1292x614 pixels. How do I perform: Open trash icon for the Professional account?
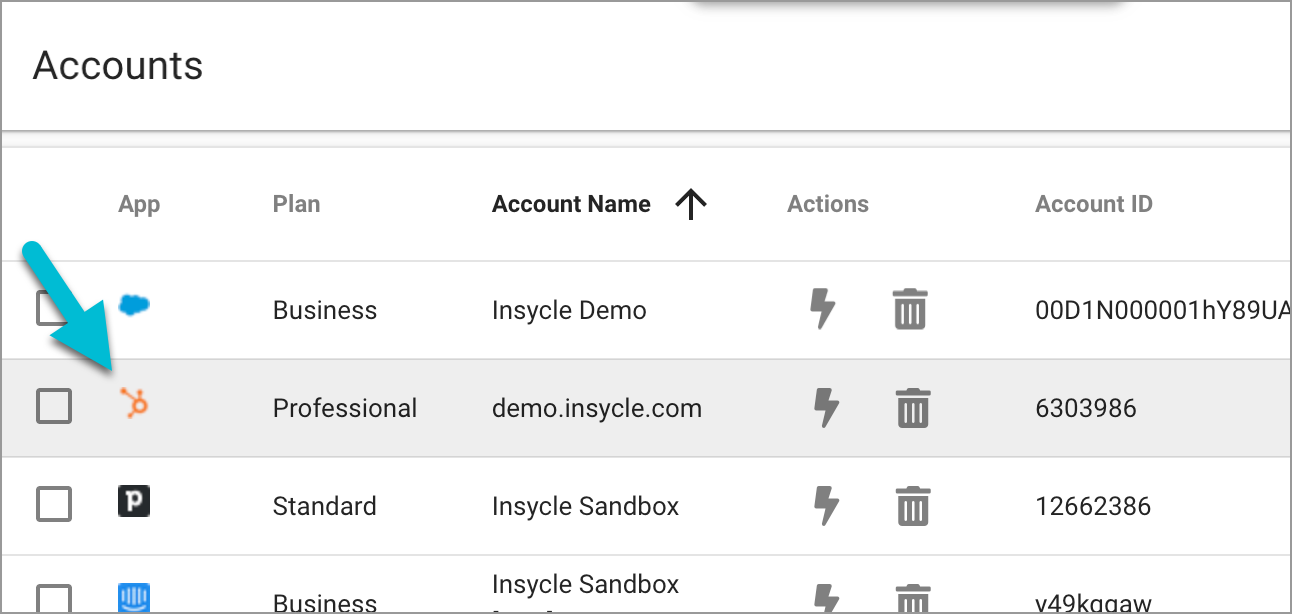910,407
